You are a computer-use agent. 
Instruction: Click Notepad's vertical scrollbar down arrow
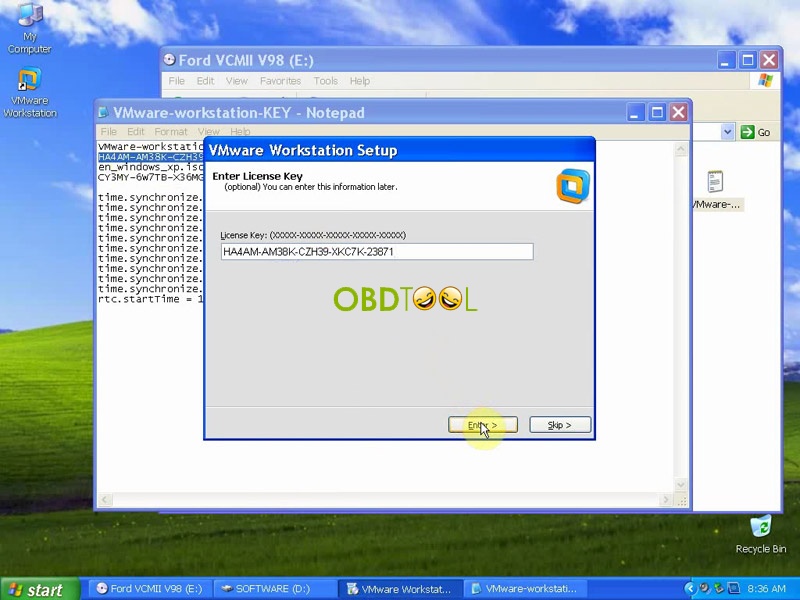coord(681,485)
